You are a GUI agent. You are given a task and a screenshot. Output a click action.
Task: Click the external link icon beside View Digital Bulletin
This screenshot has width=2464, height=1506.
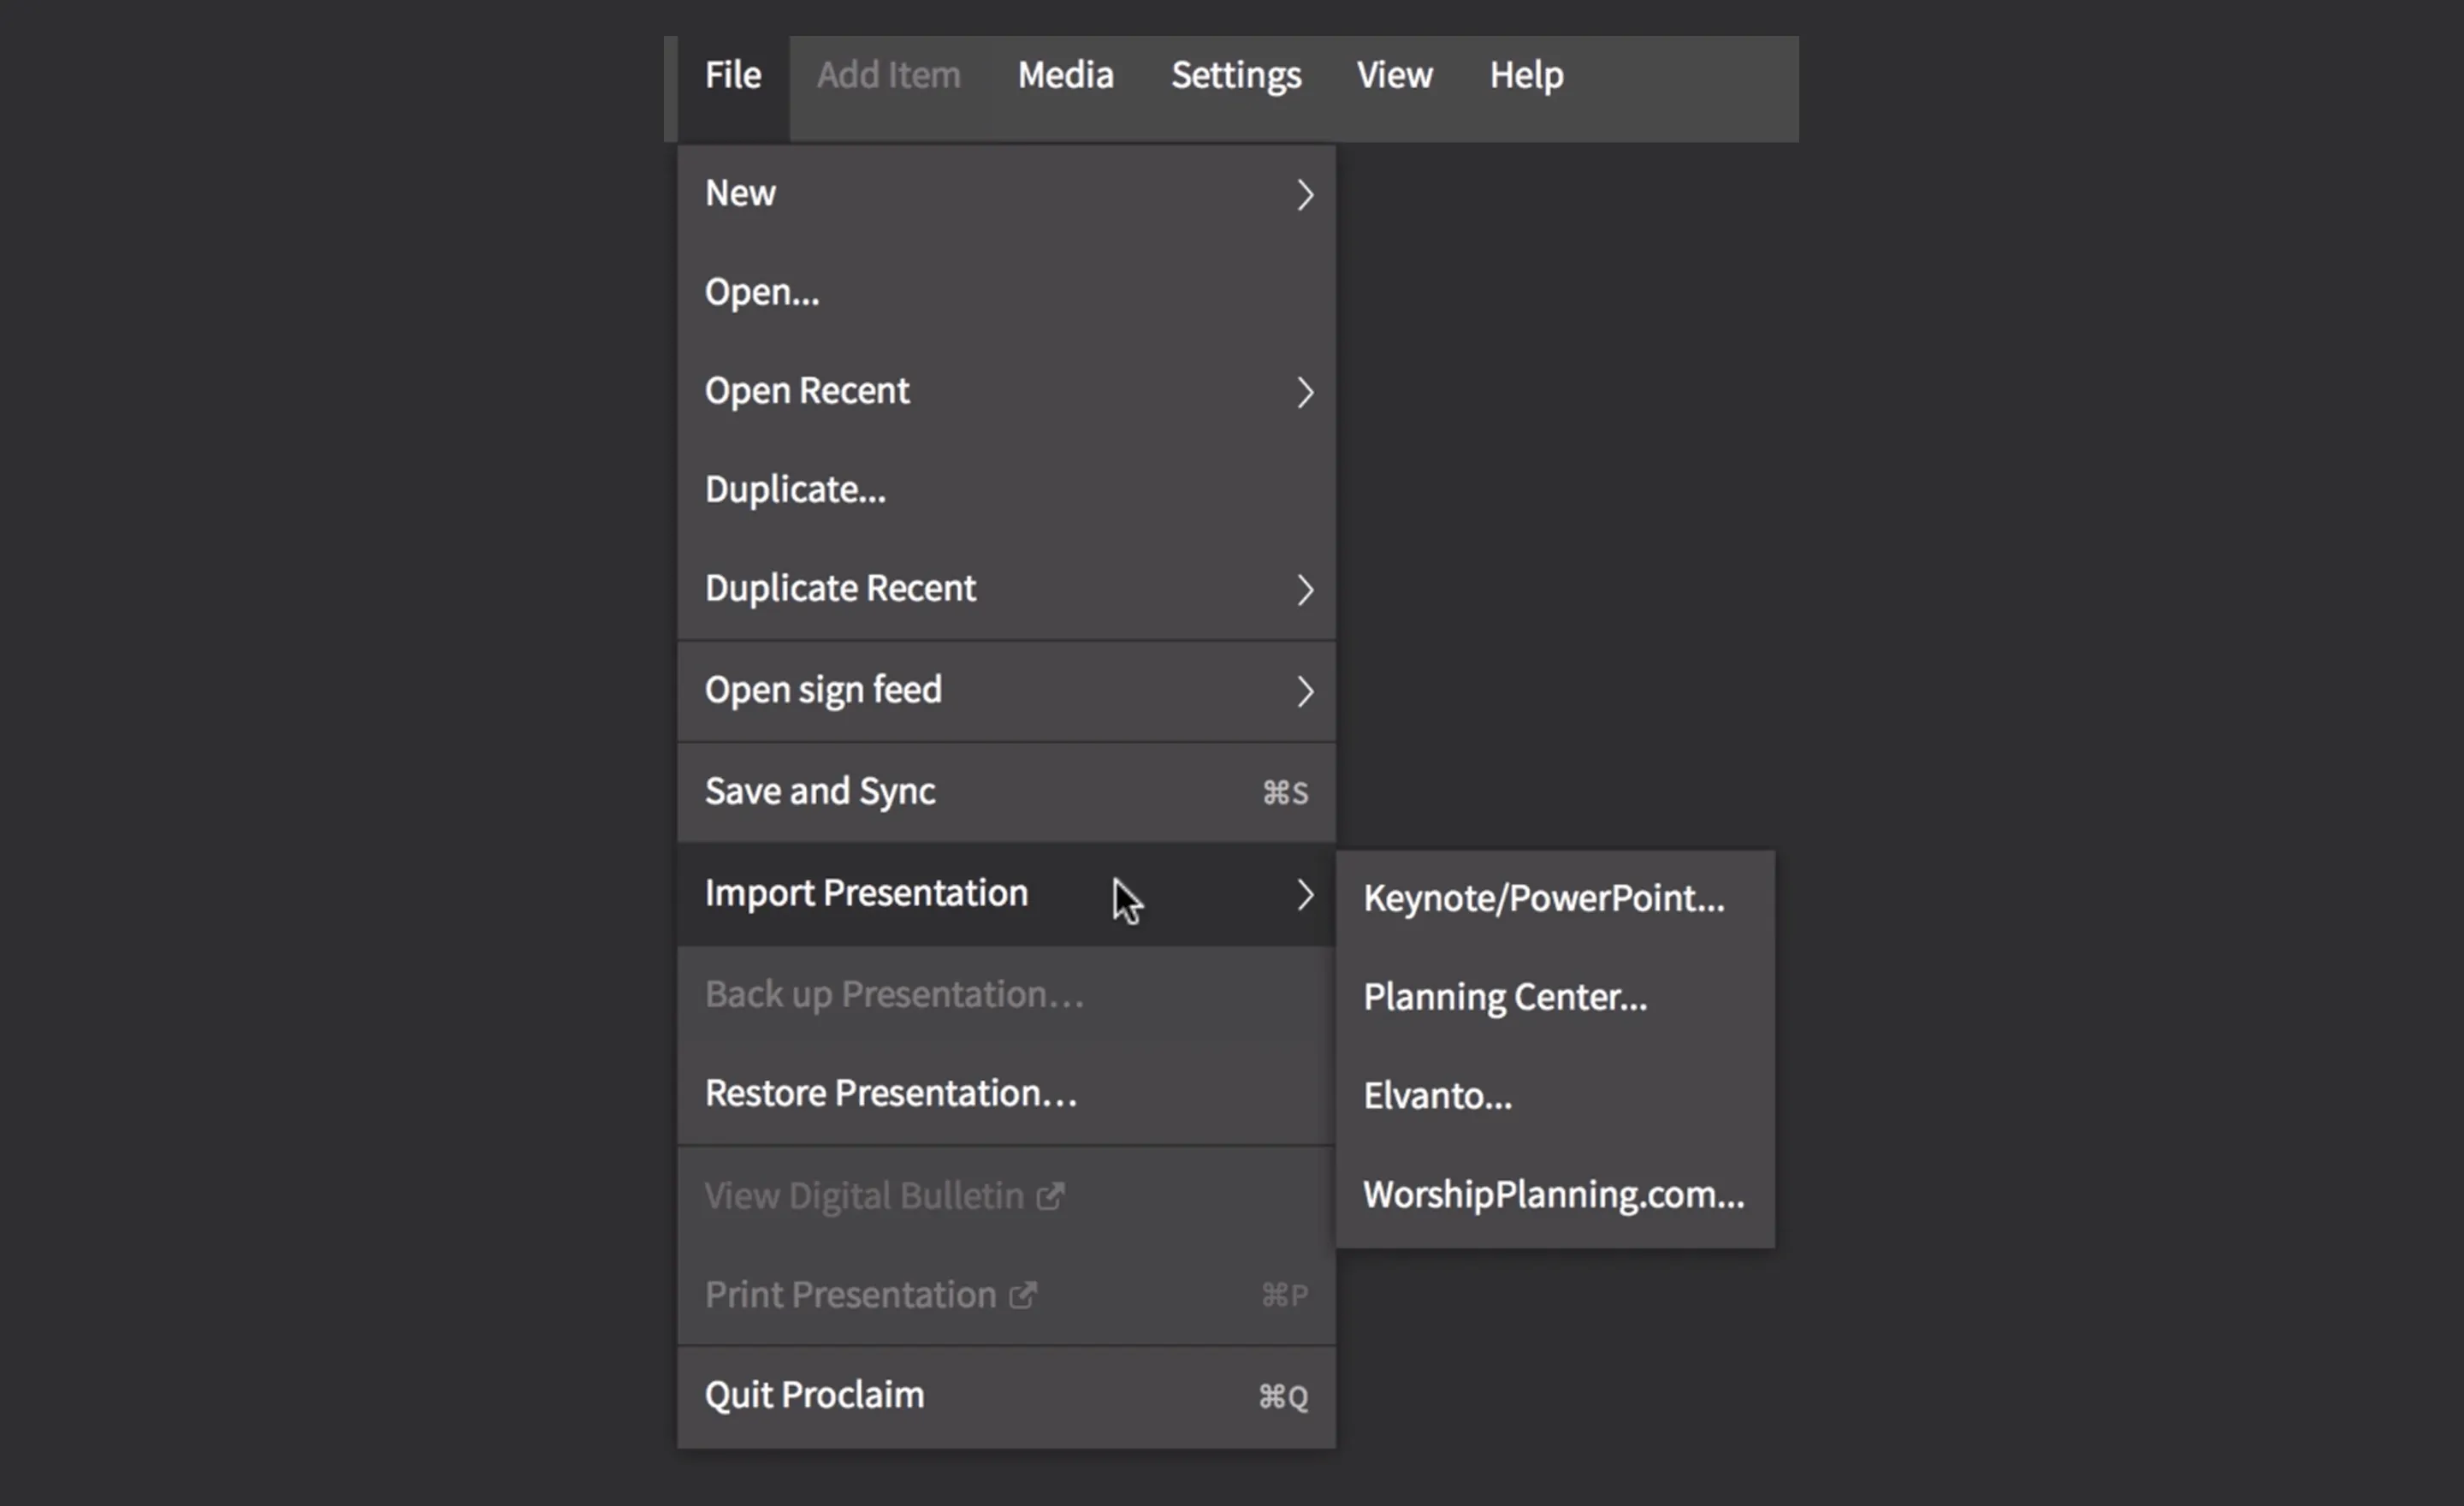[x=1050, y=1195]
